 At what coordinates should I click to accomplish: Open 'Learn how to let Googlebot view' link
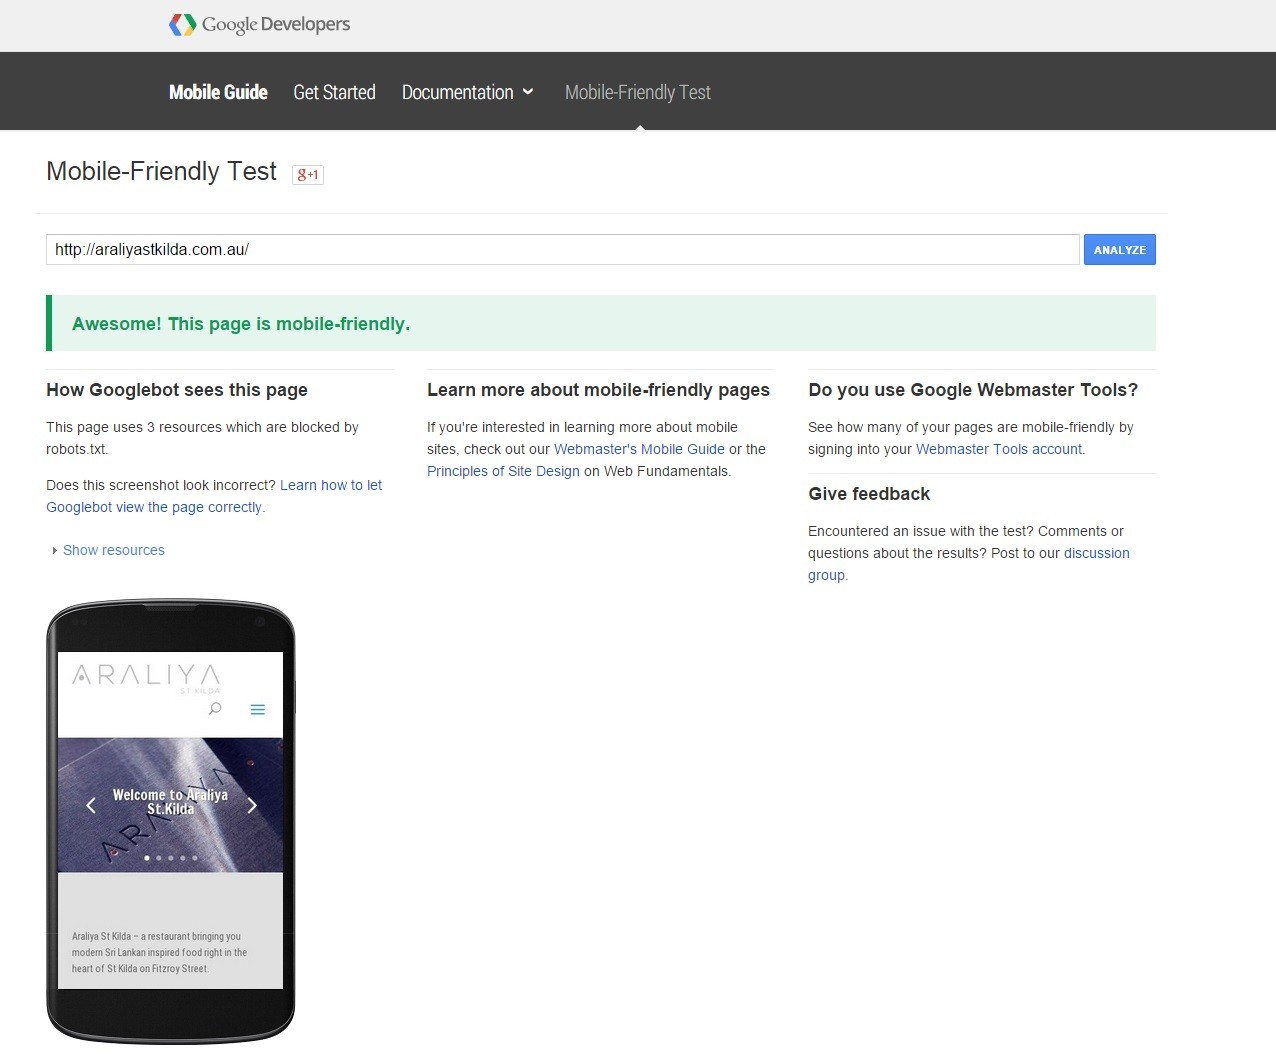tap(331, 485)
